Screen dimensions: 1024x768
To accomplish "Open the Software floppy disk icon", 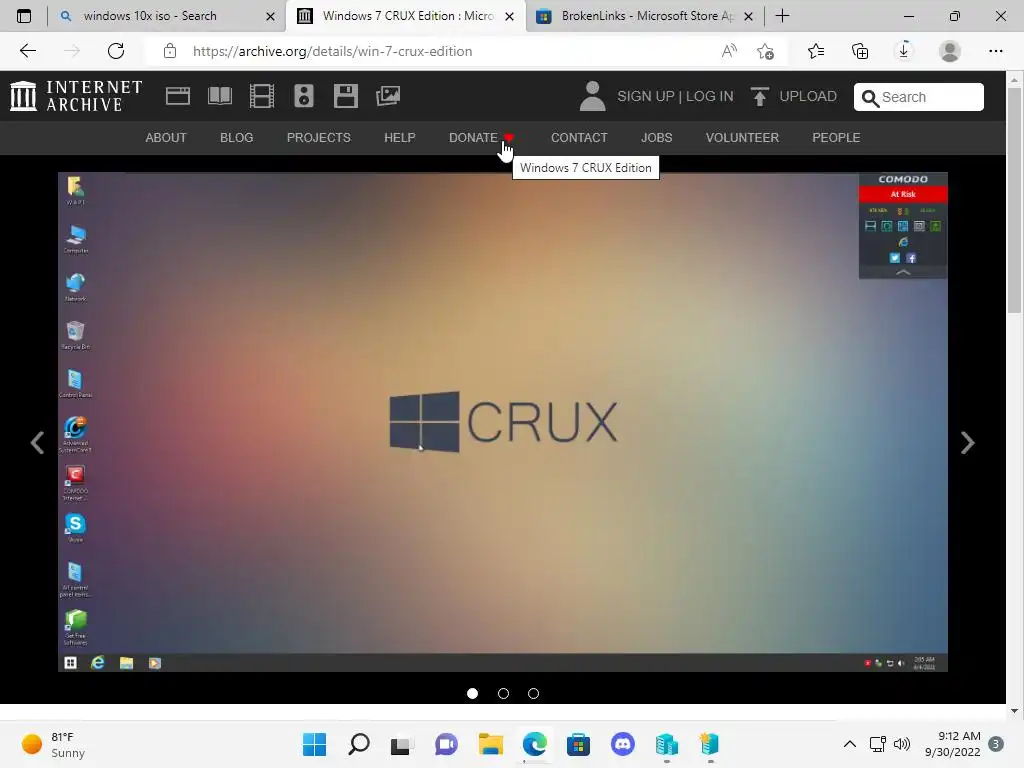I will (x=345, y=96).
